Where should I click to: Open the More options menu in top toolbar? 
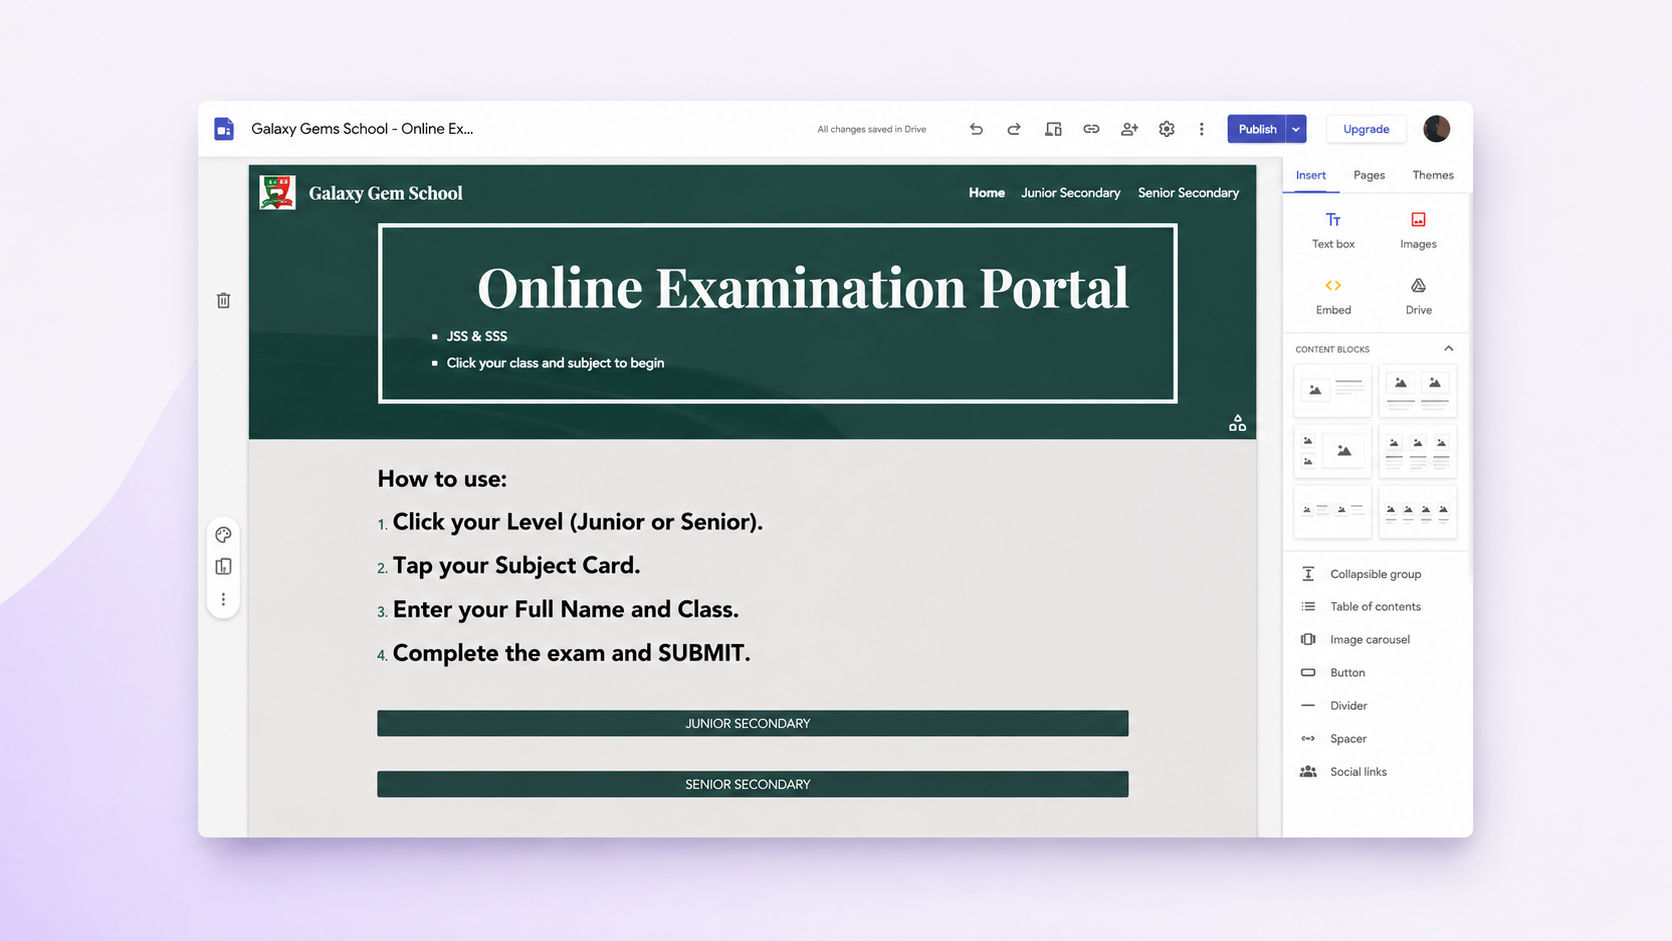pyautogui.click(x=1201, y=129)
